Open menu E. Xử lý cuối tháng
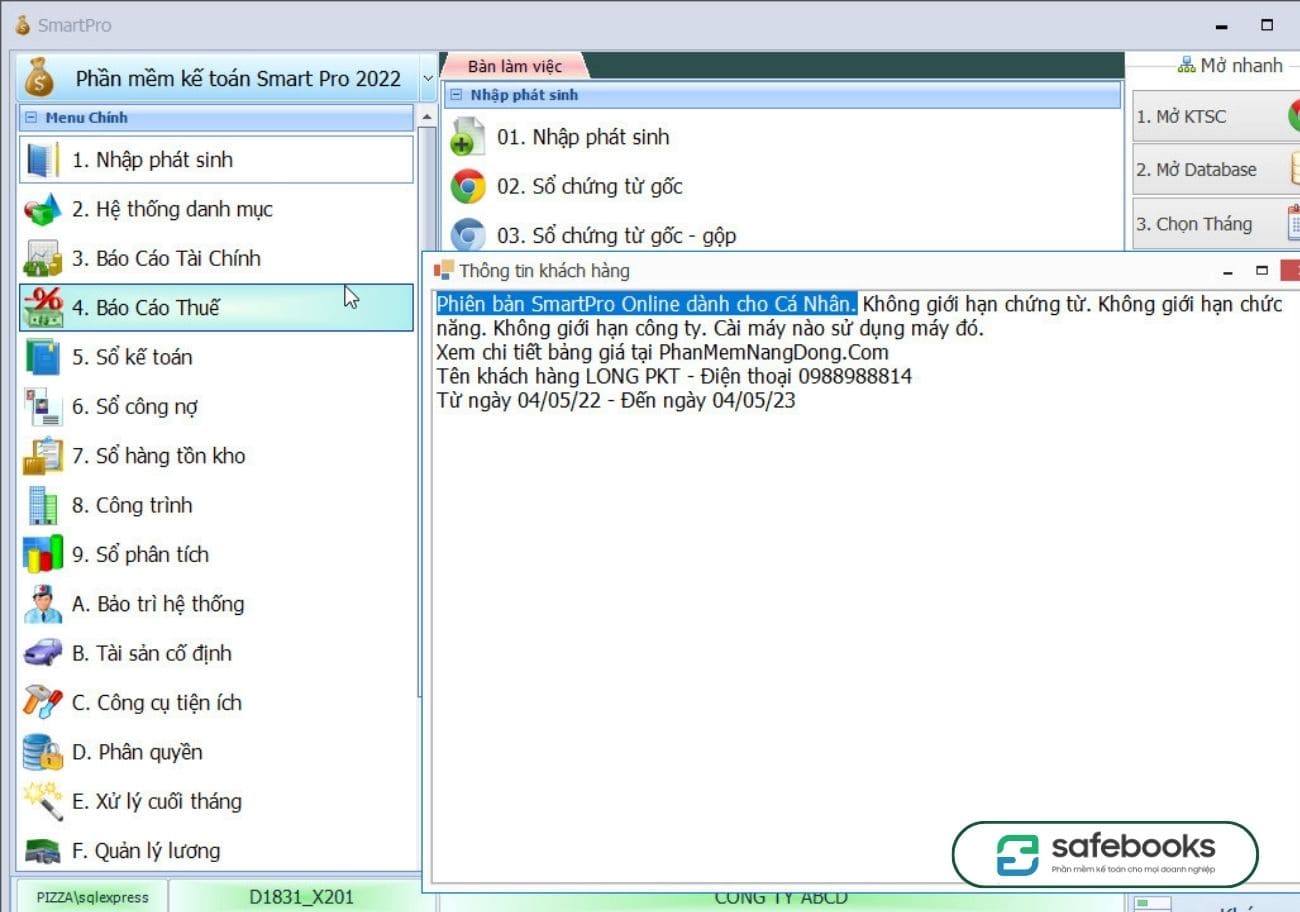The image size is (1300, 912). coord(216,801)
